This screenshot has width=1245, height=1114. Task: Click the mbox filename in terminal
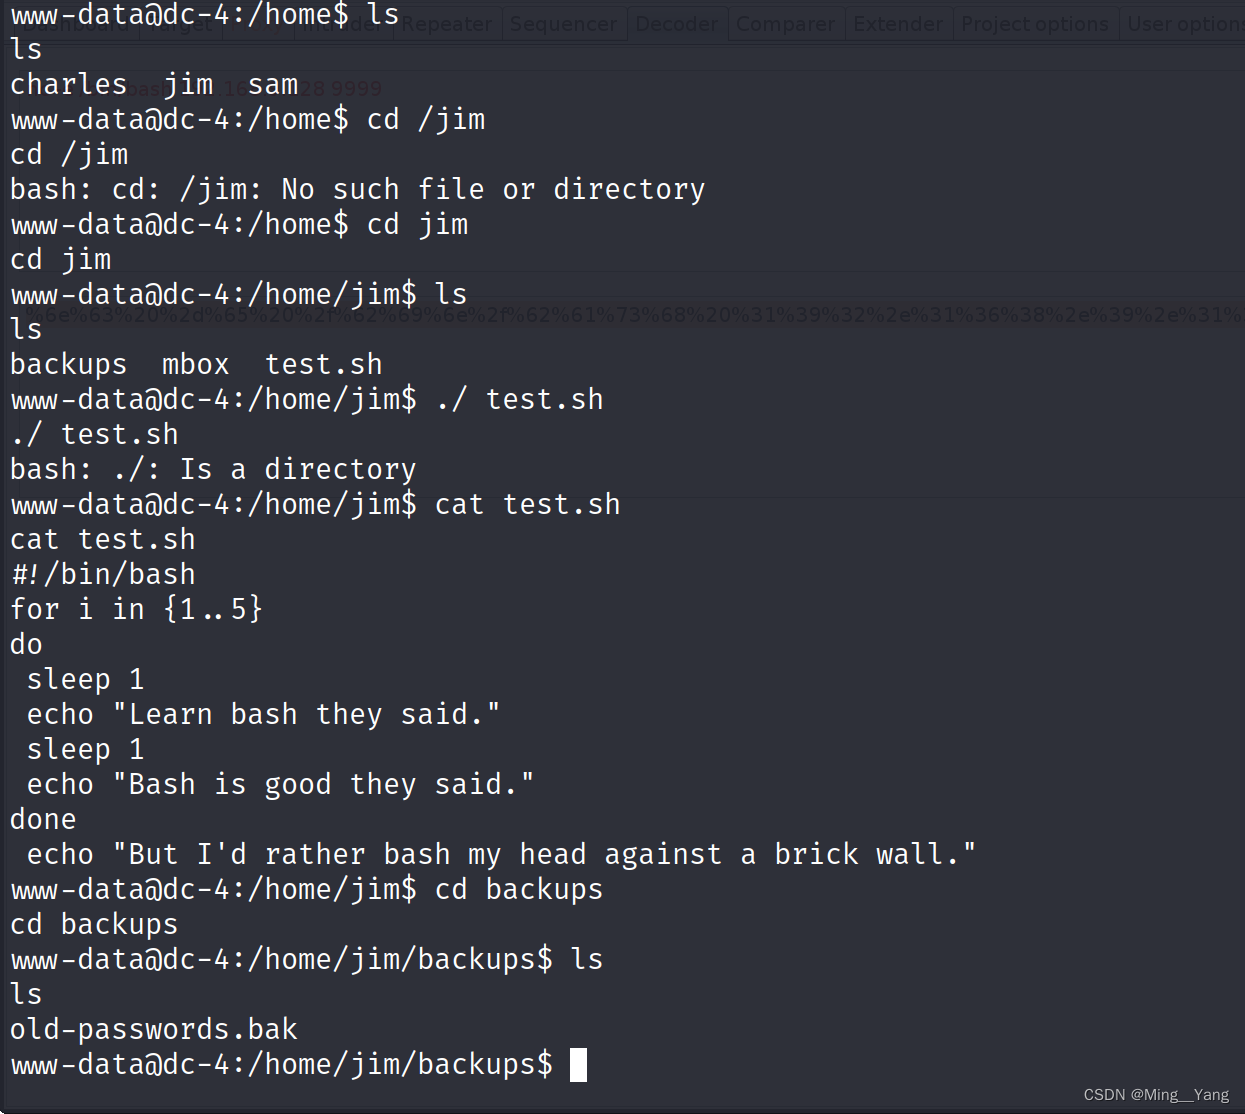[x=195, y=363]
